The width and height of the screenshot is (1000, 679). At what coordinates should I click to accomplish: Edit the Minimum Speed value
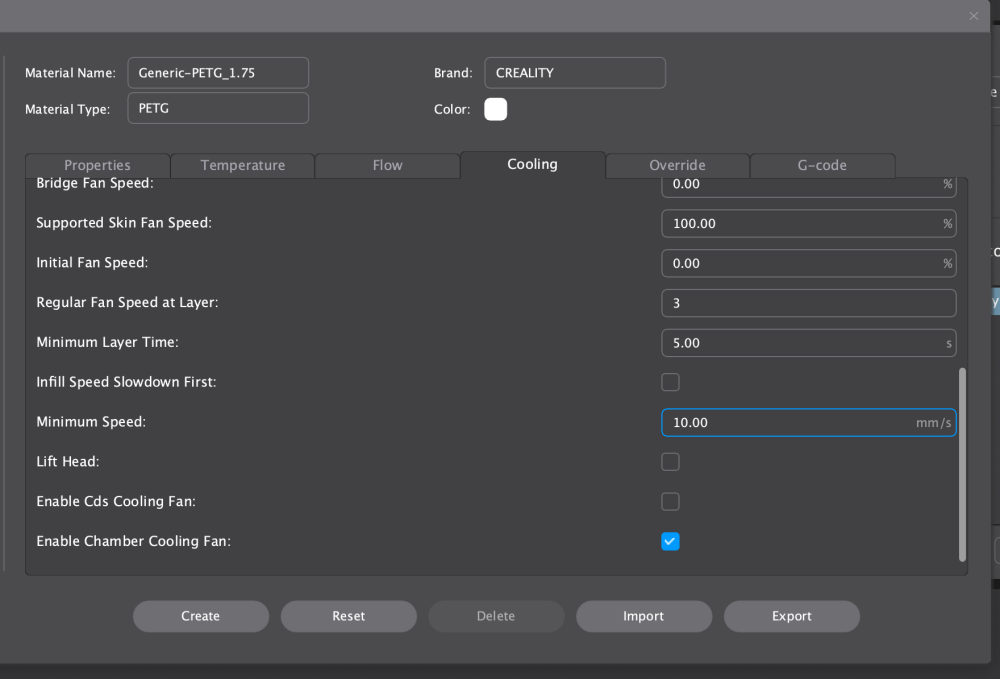point(809,423)
